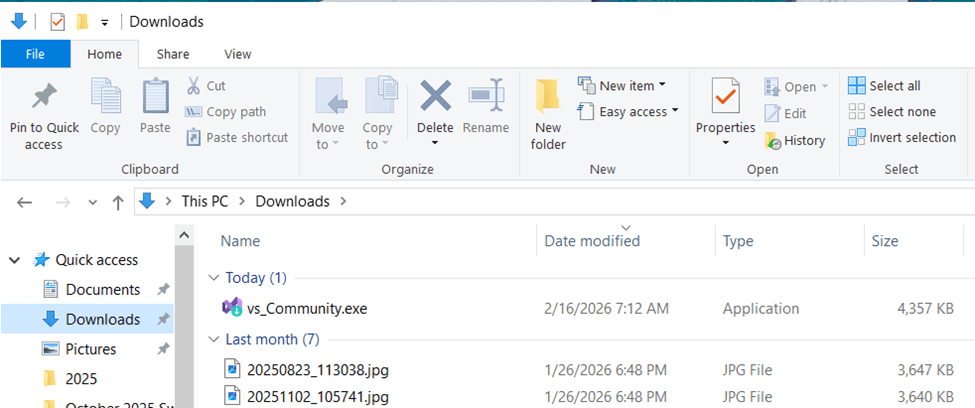Screen dimensions: 975x408
Task: Click the Paste clipboard icon
Action: coord(155,98)
